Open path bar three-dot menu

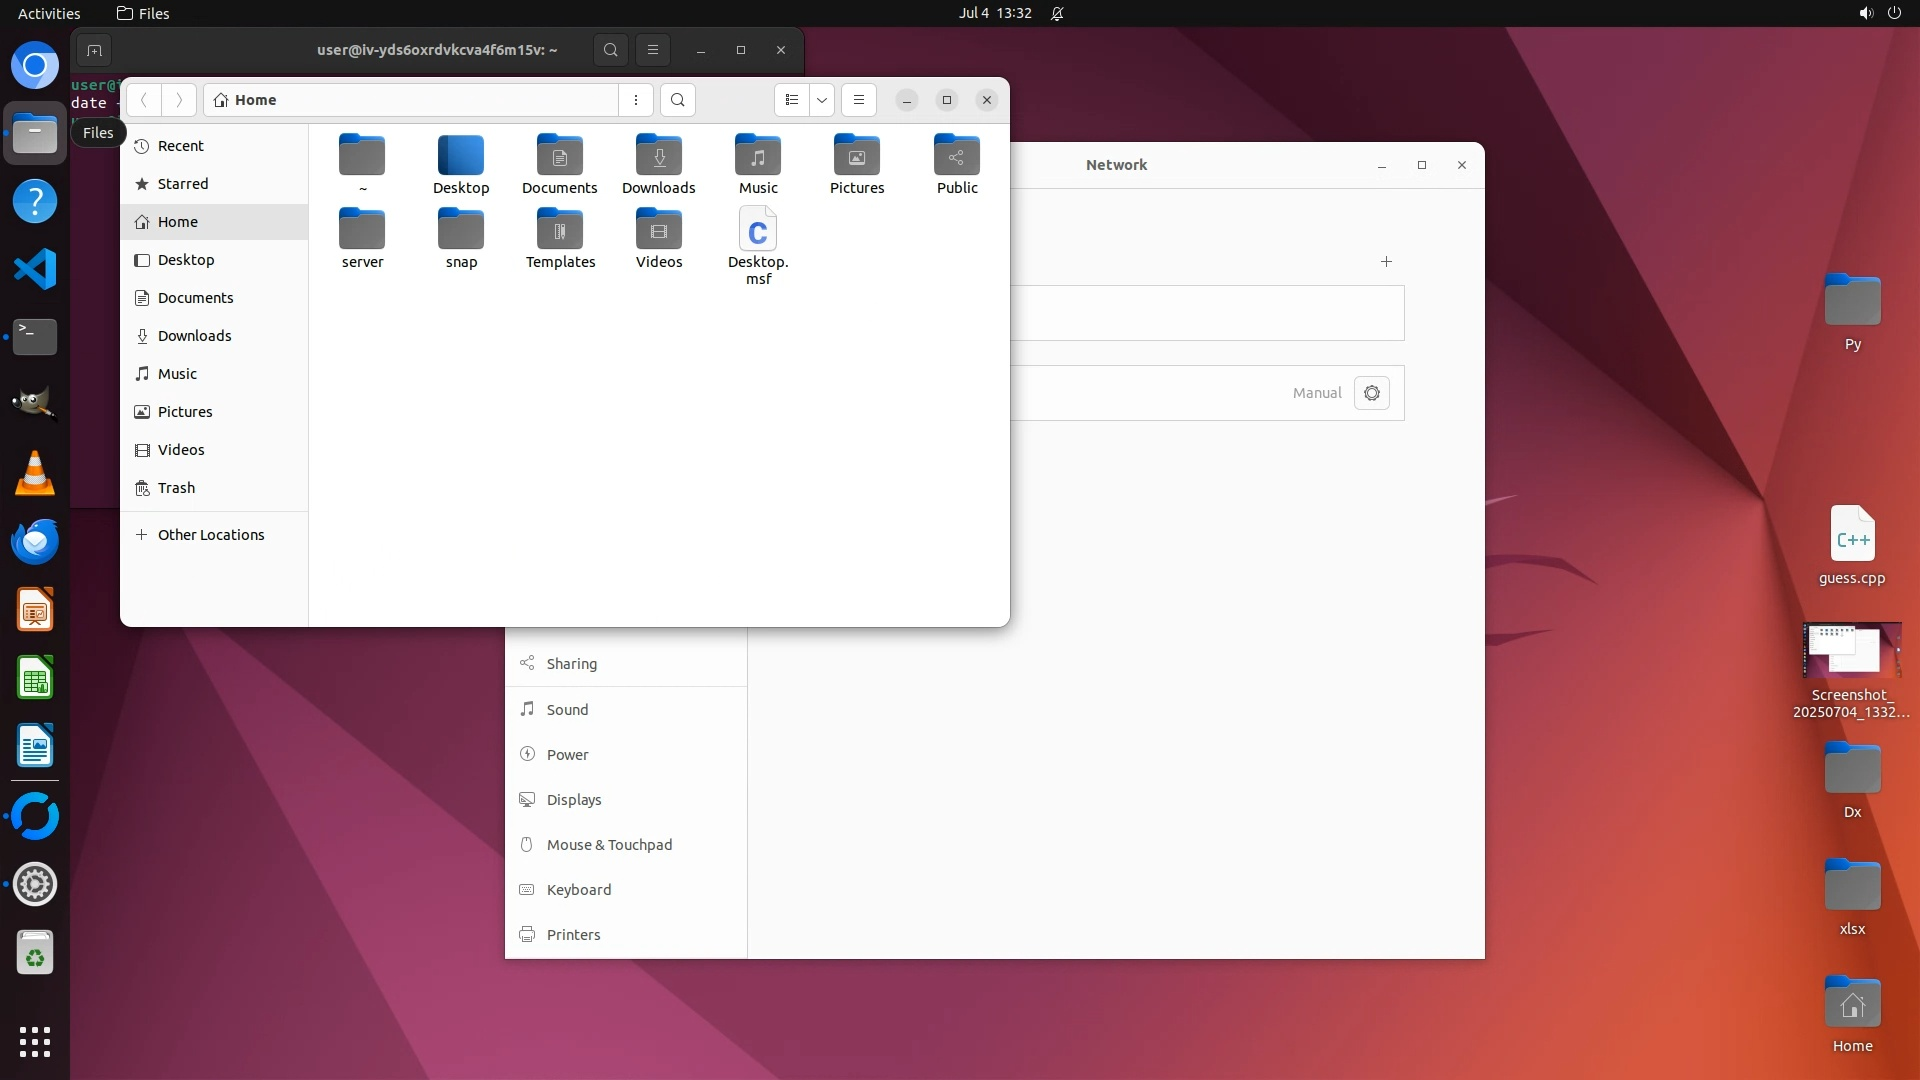tap(636, 100)
